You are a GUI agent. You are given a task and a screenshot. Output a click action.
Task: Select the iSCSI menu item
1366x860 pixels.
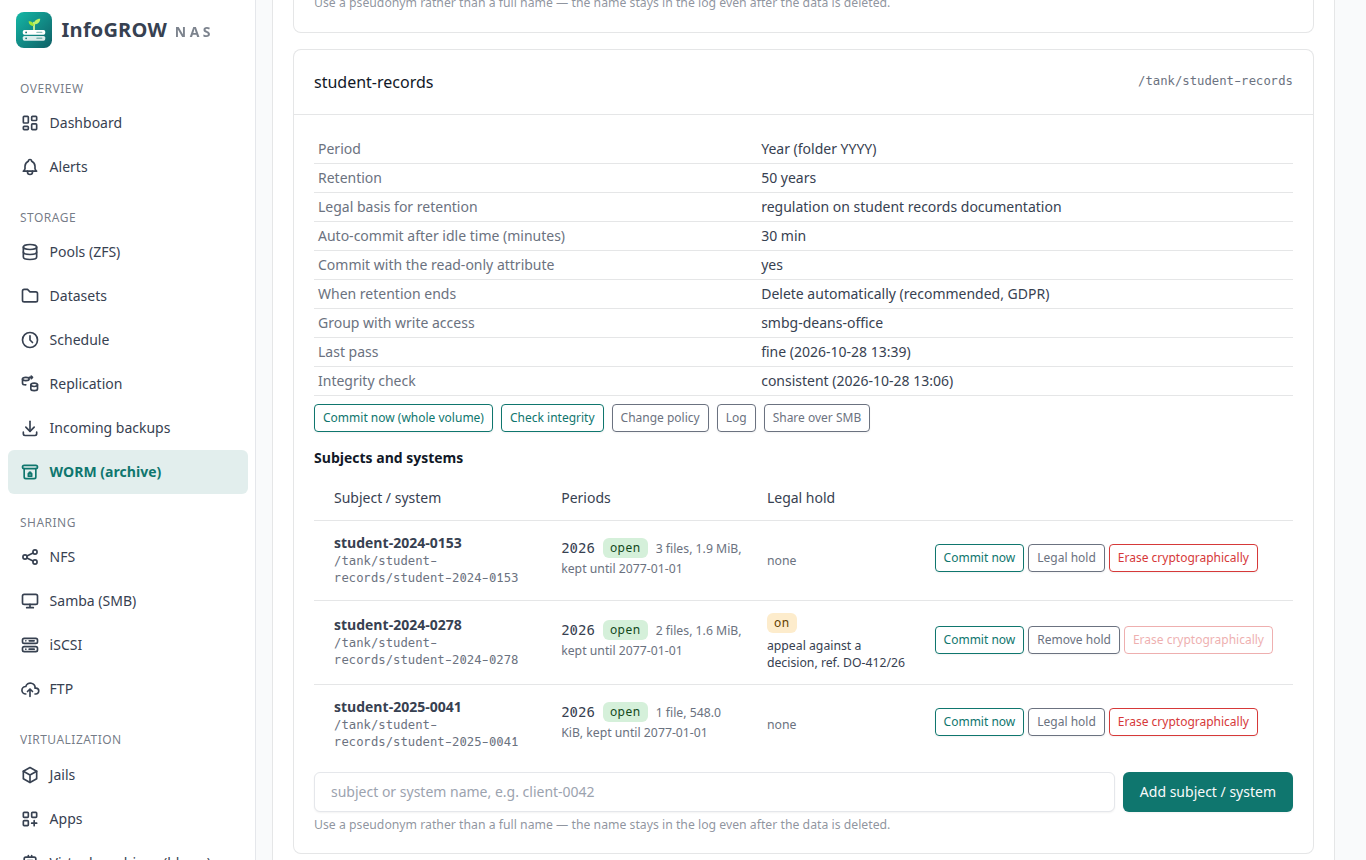(128, 645)
